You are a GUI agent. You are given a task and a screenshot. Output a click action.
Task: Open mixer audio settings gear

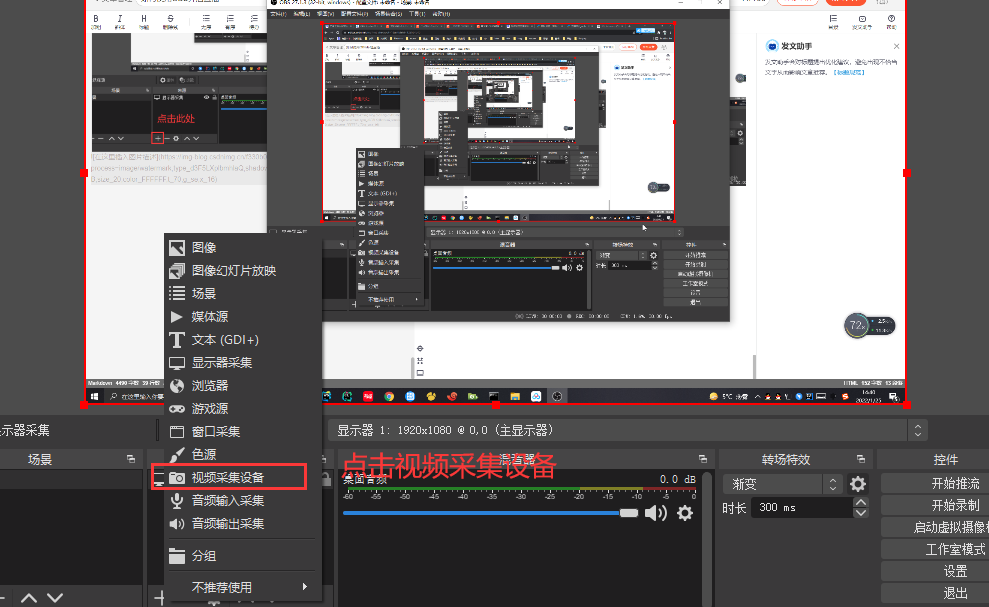click(x=685, y=513)
